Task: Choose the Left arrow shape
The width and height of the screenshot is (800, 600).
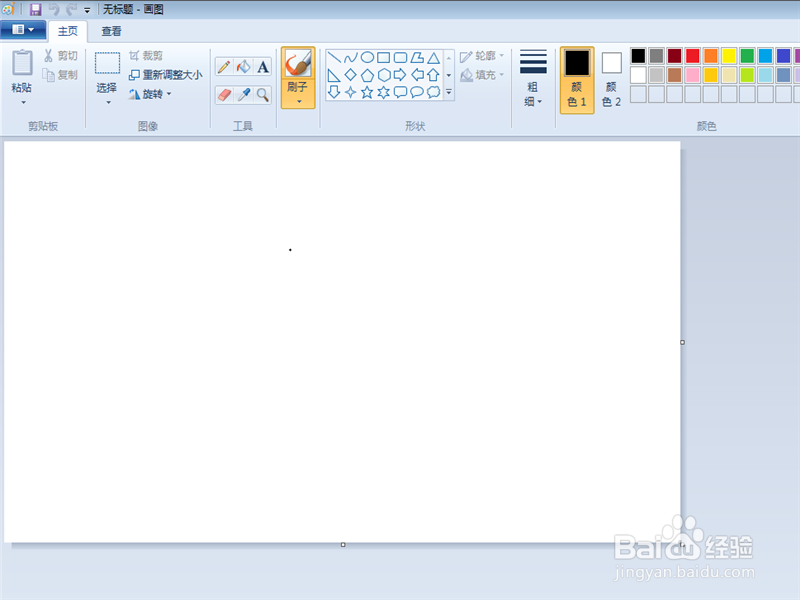Action: pos(417,75)
